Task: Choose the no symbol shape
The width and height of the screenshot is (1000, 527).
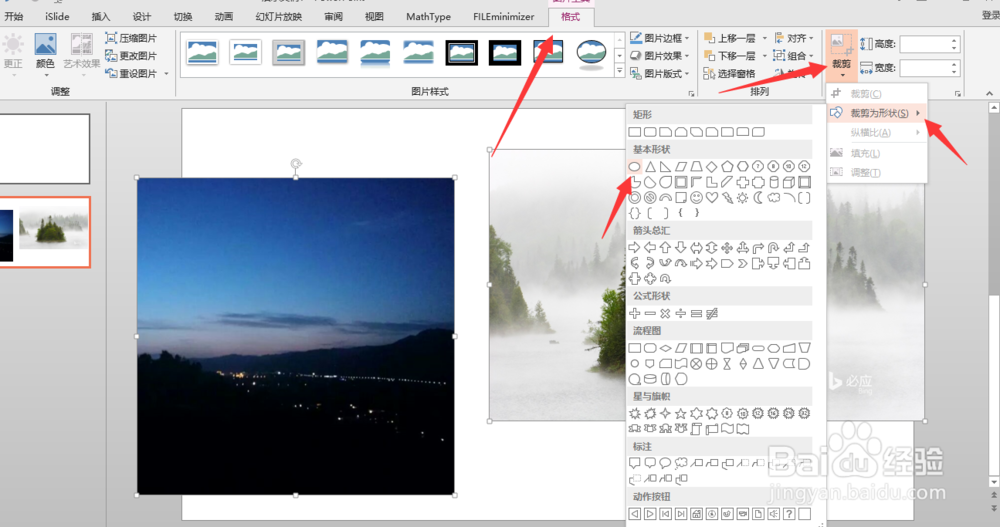Action: (x=651, y=198)
